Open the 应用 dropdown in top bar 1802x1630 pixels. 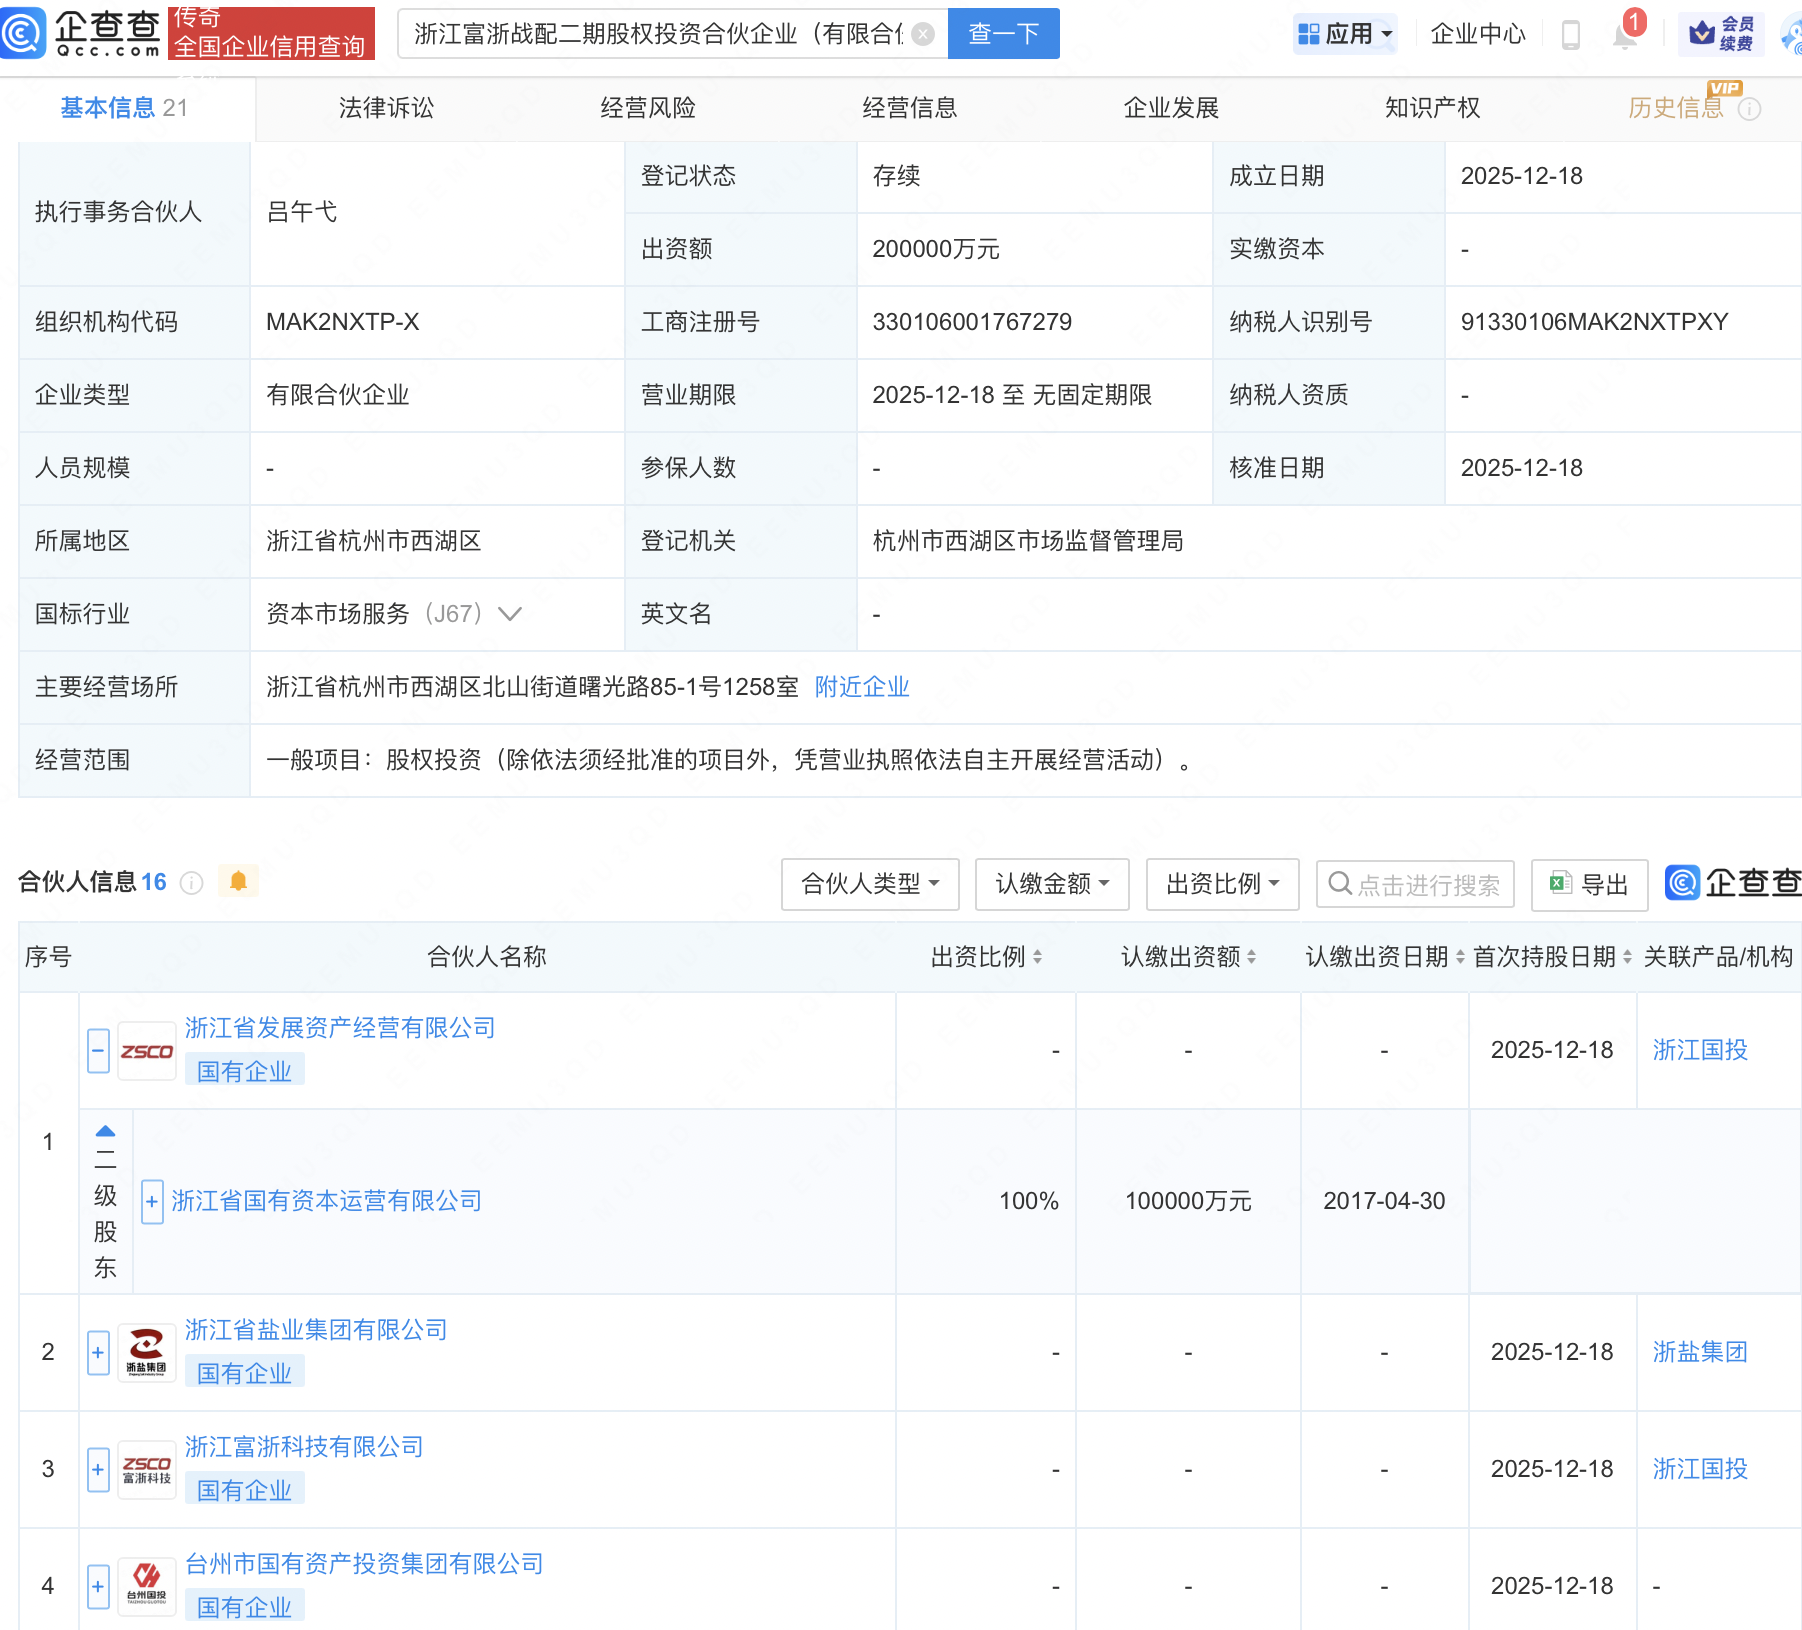tap(1345, 33)
